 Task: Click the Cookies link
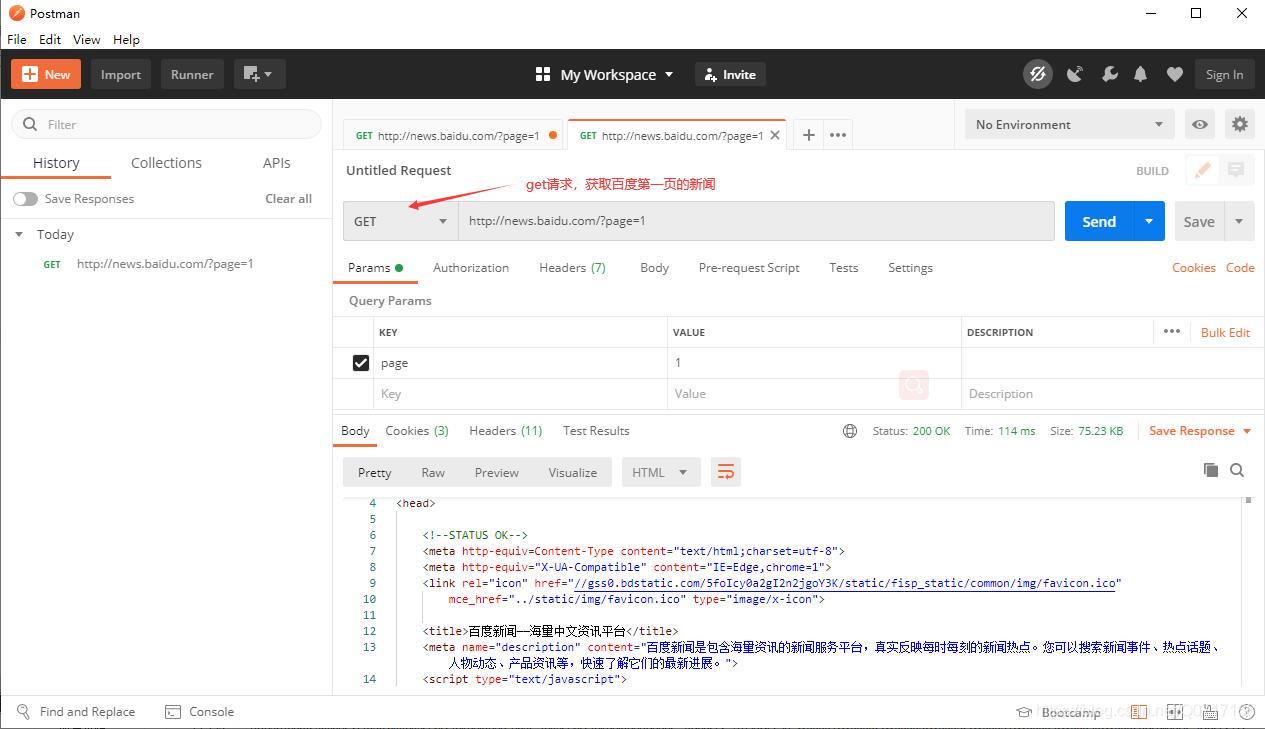[1194, 268]
